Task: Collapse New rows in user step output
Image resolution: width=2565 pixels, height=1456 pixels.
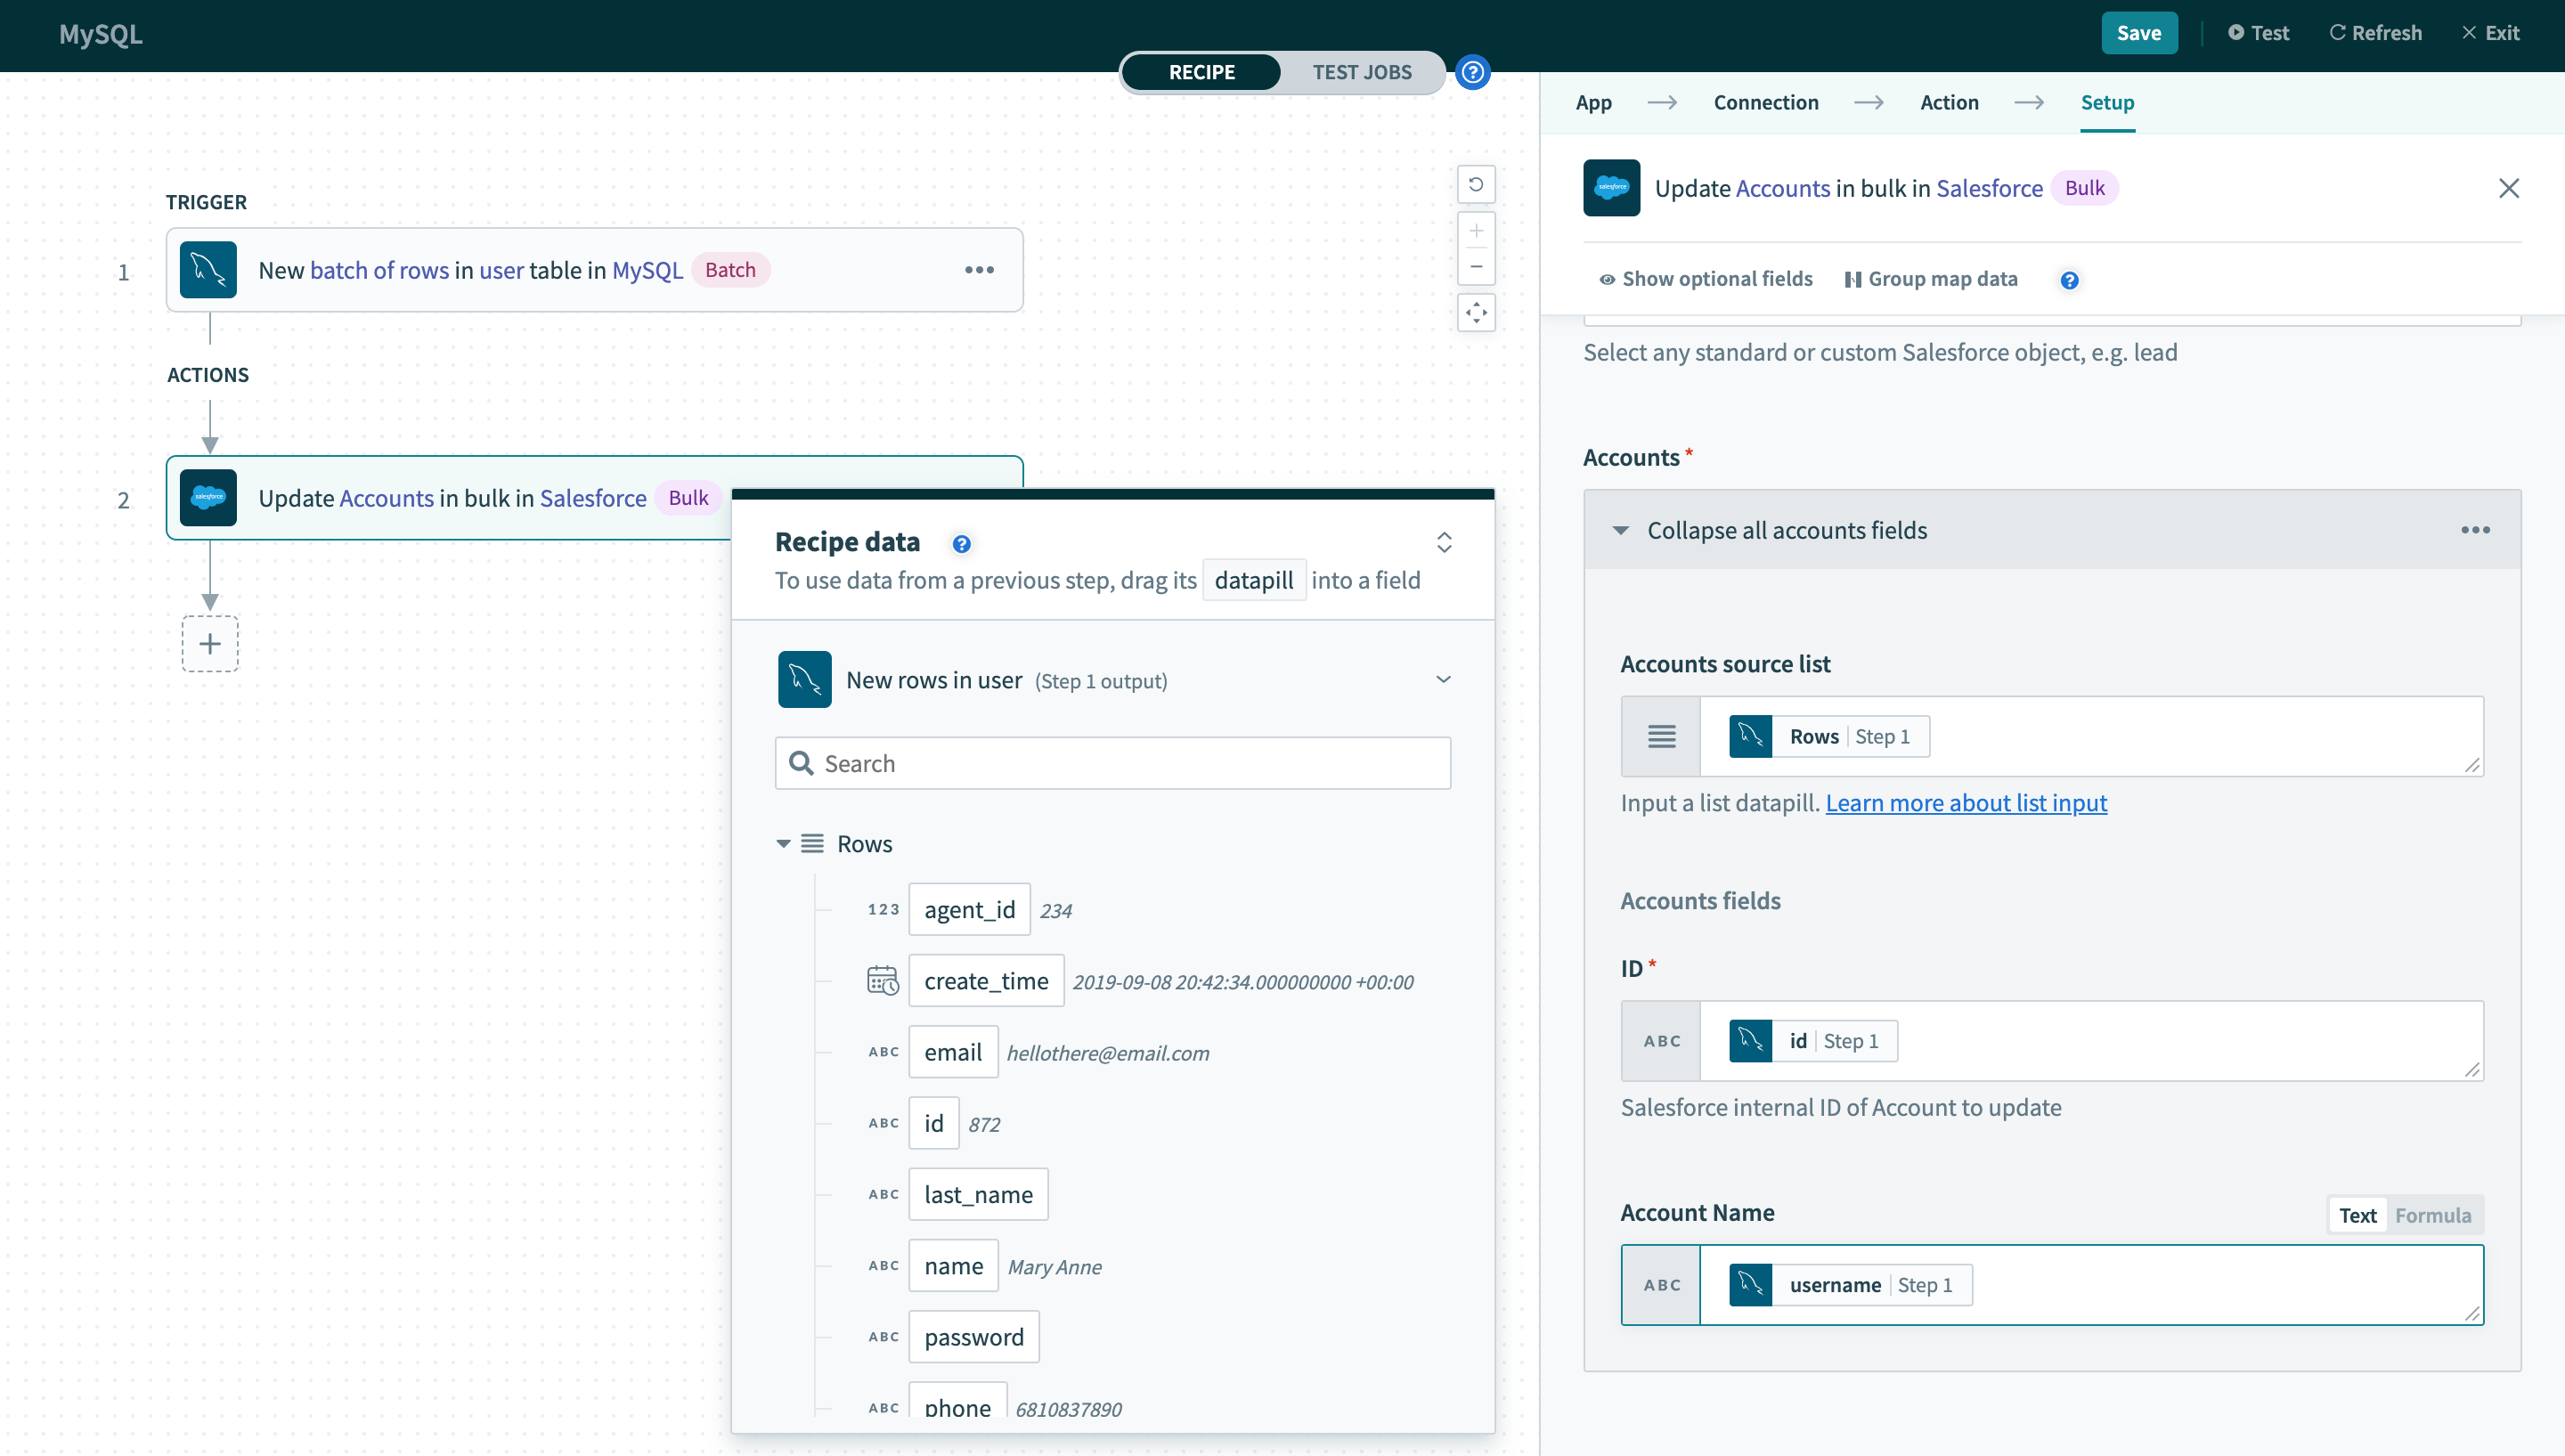Action: tap(1443, 680)
